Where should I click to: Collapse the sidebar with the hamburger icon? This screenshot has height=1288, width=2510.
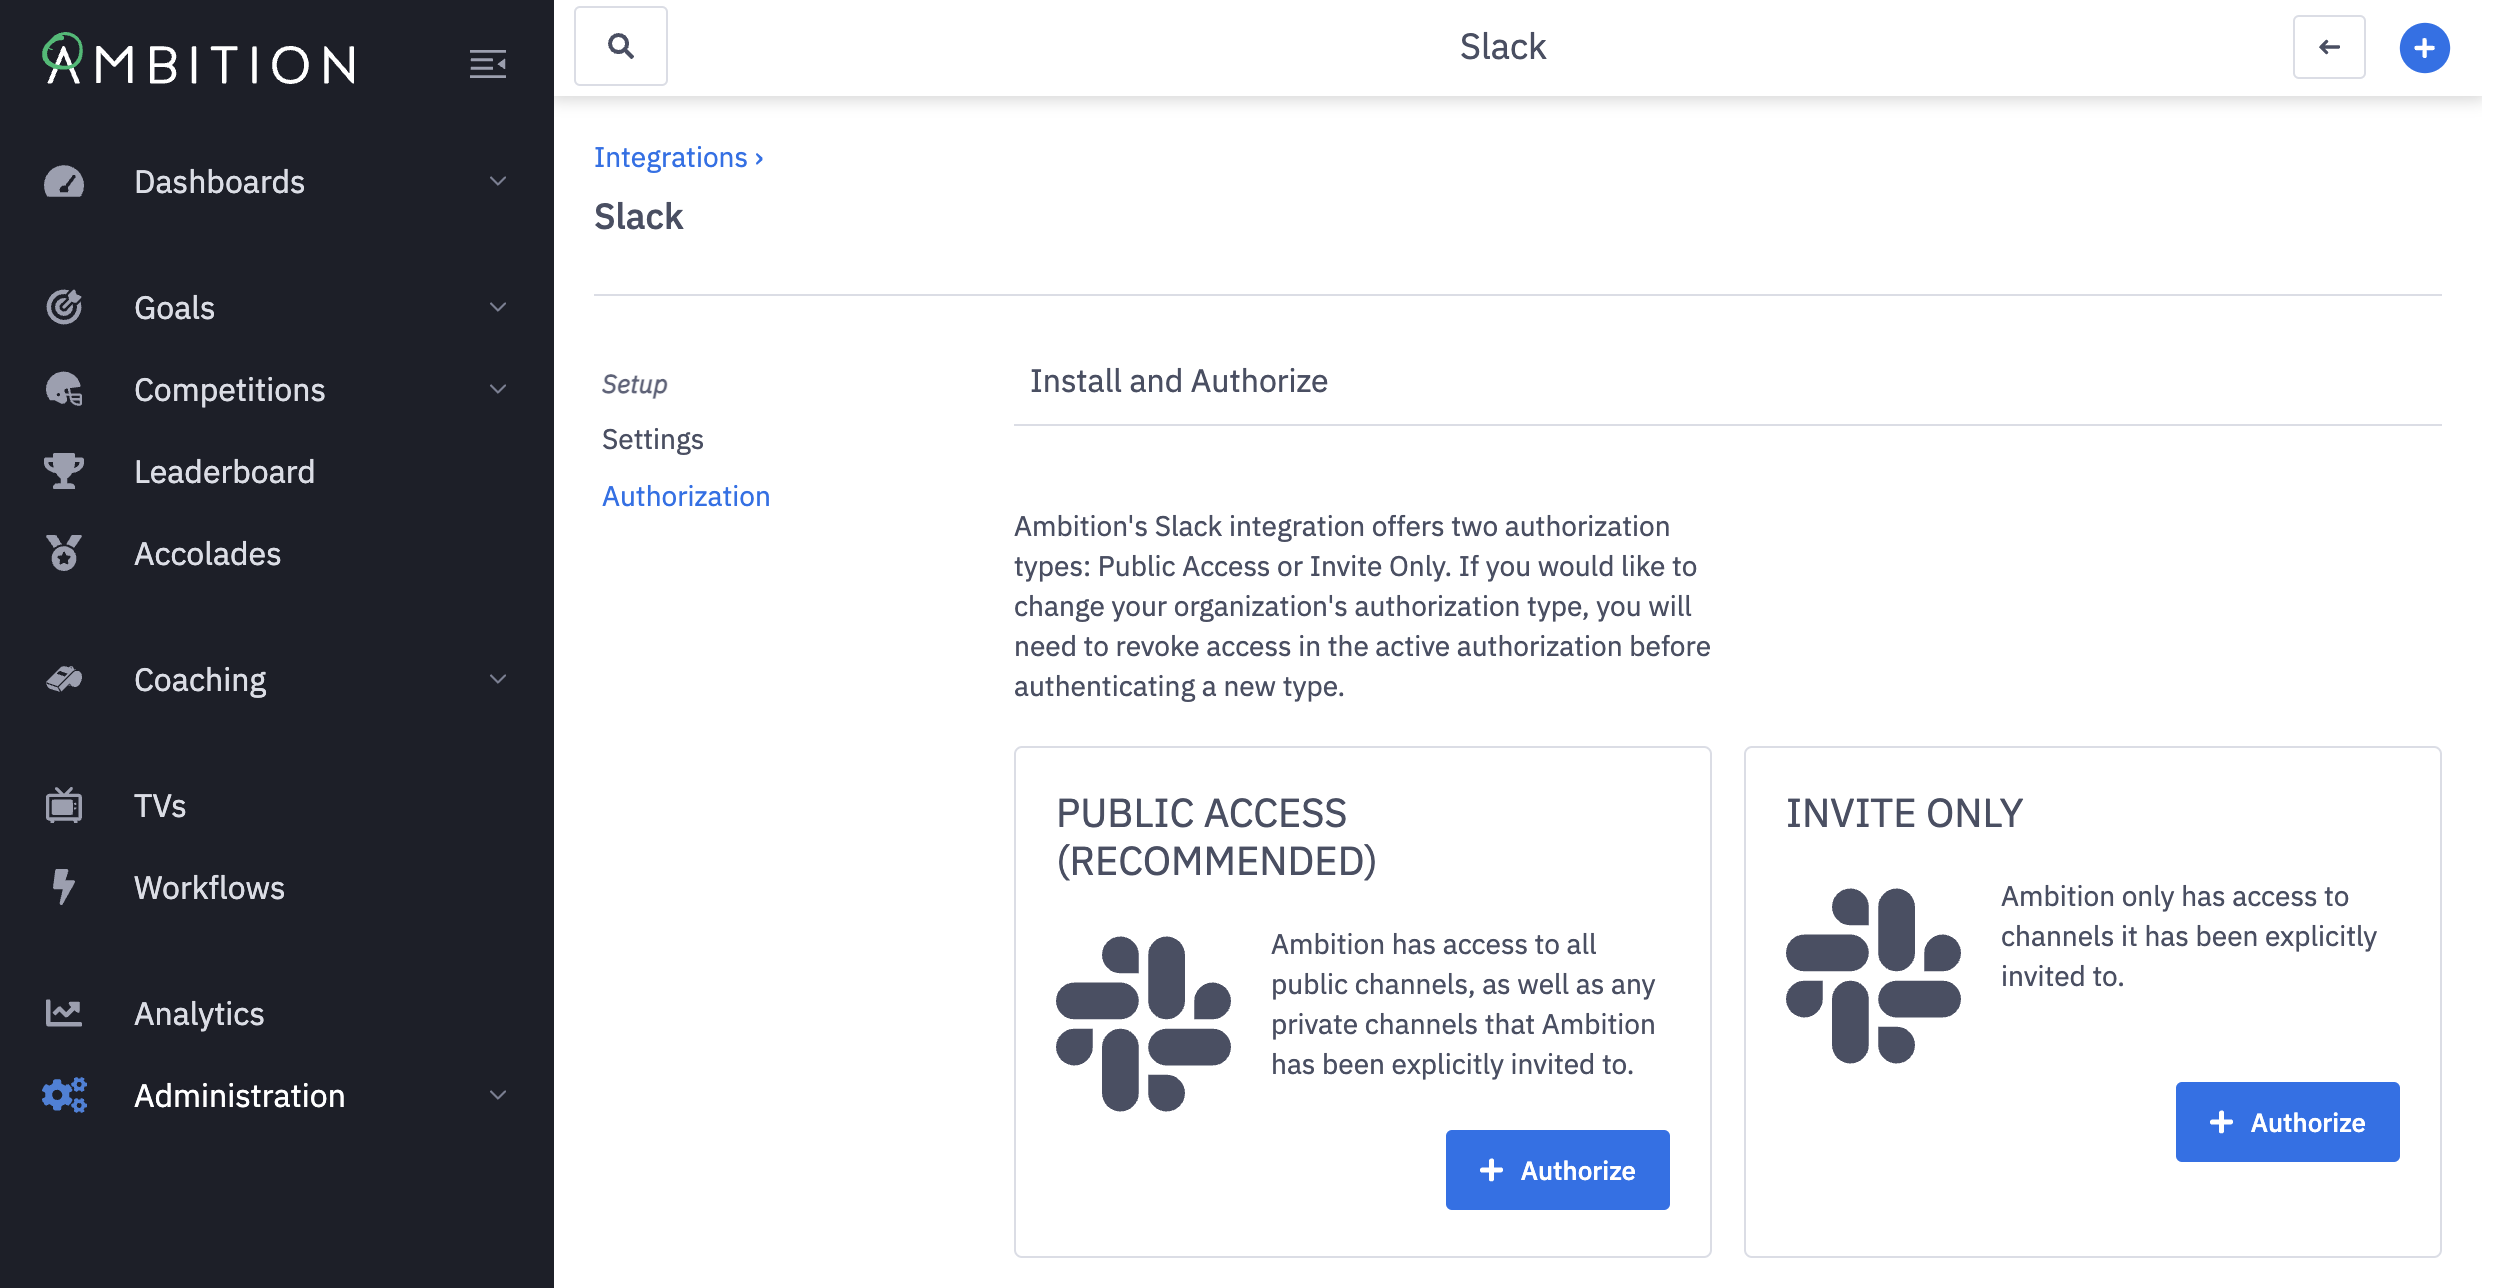tap(487, 64)
